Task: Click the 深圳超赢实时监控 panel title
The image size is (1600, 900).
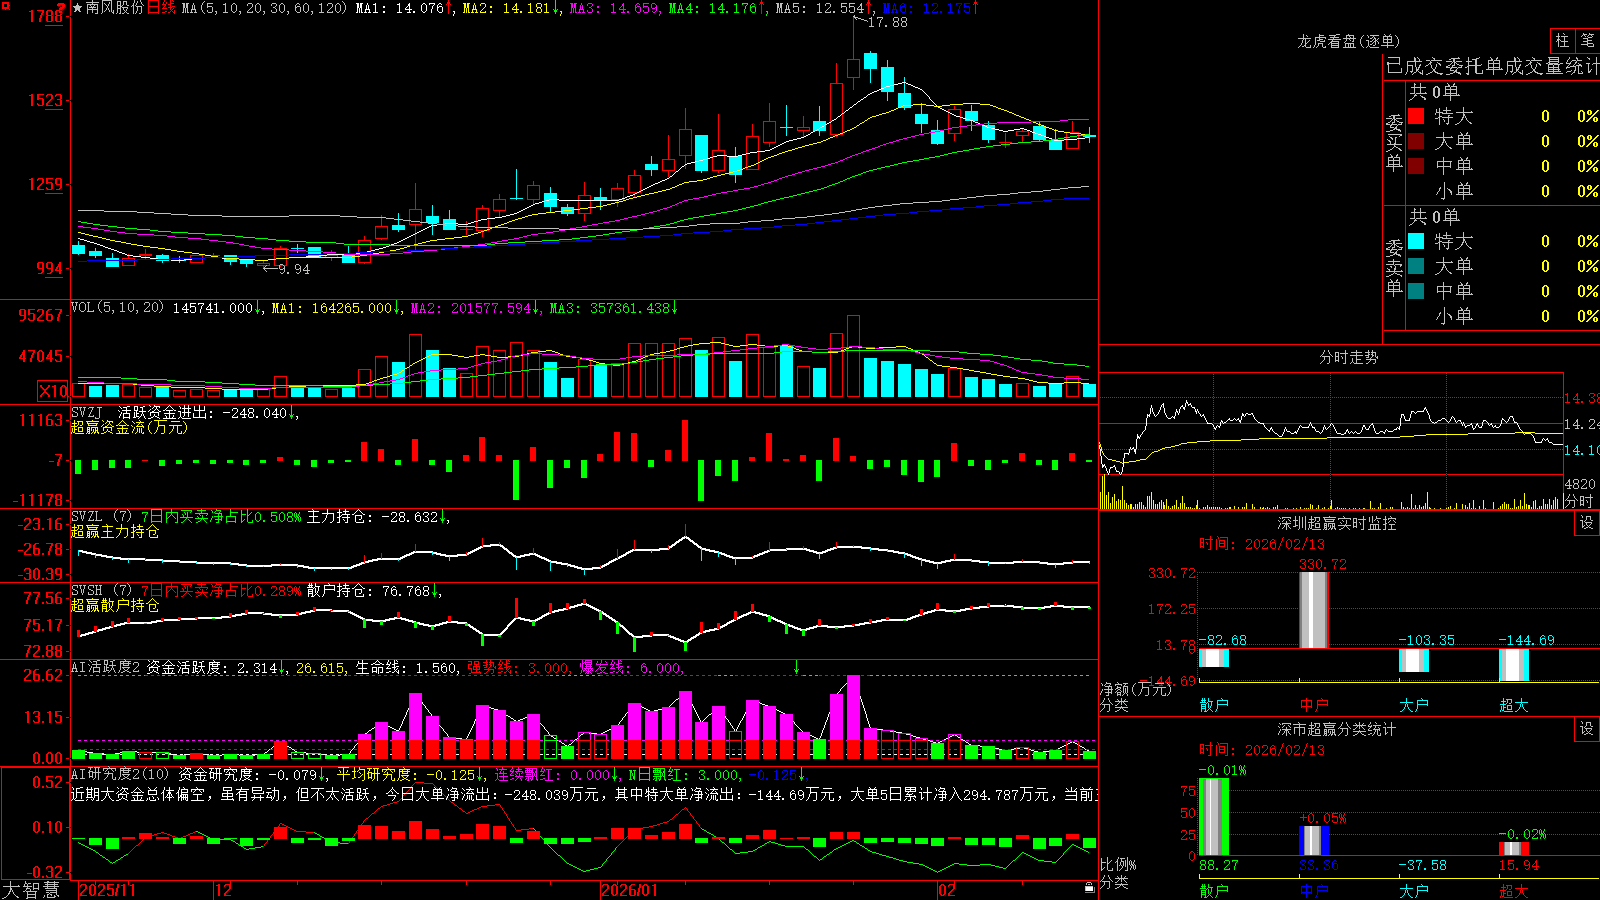Action: 1336,523
